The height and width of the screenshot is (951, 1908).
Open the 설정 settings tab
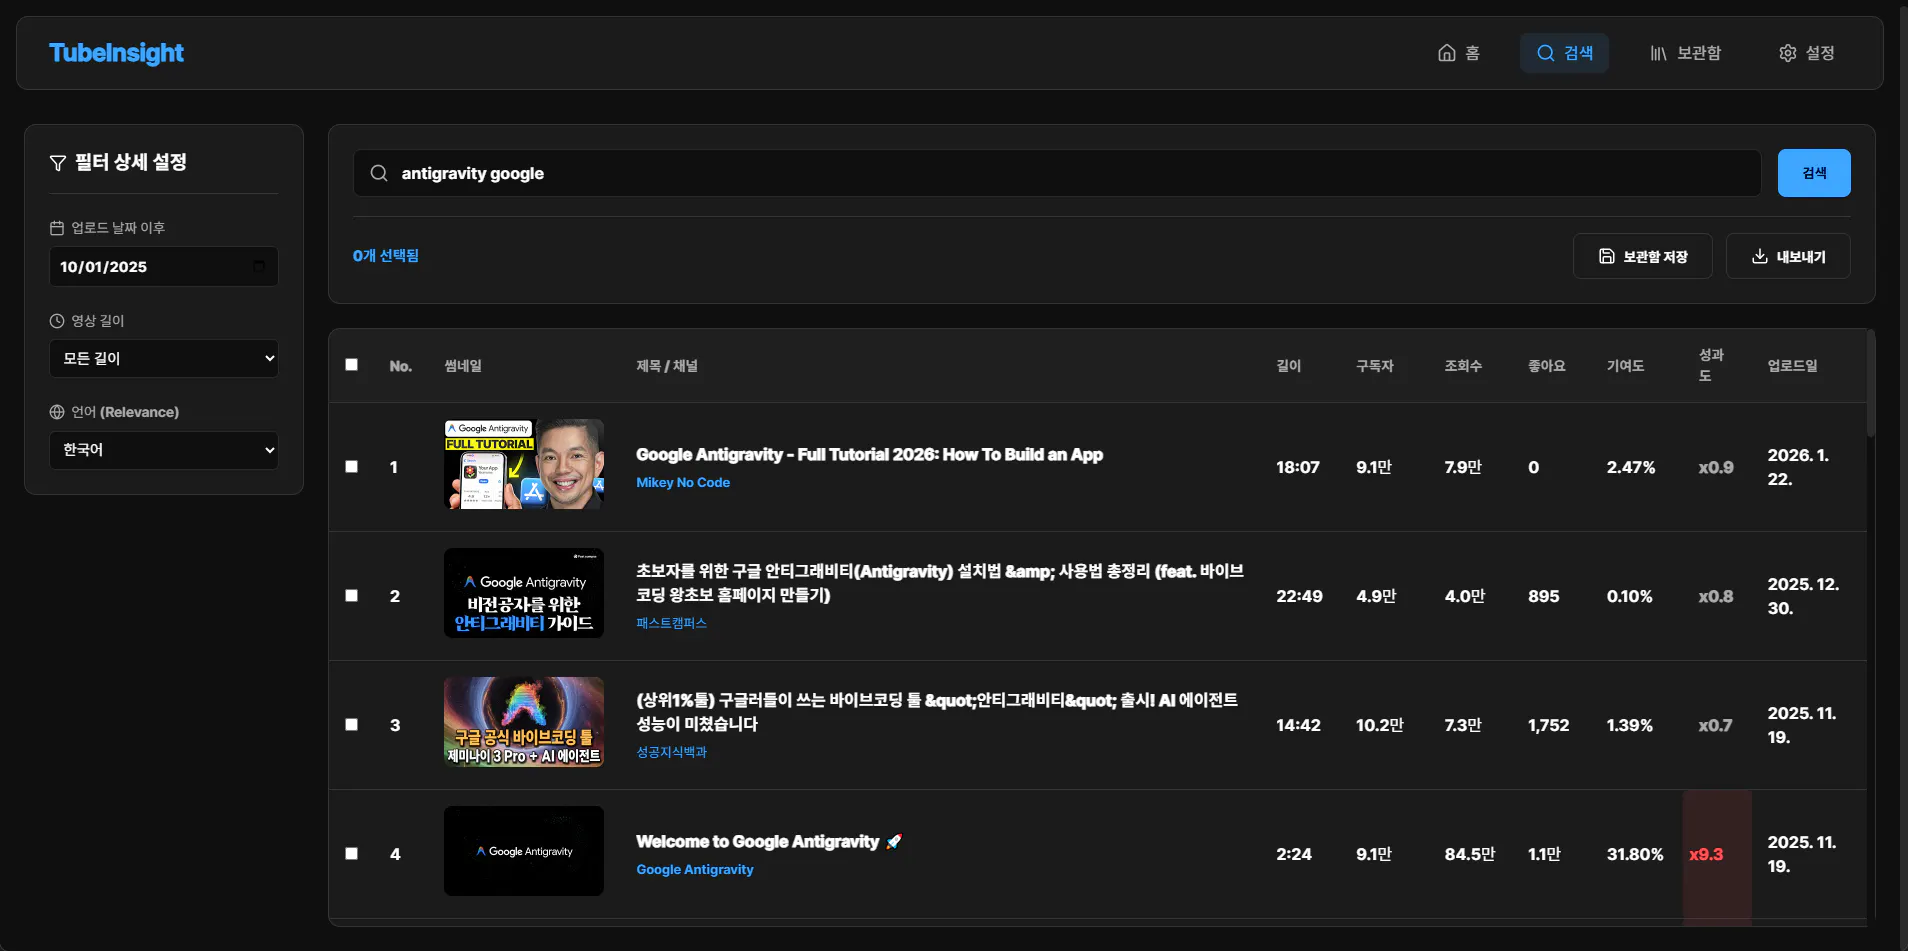(x=1806, y=53)
